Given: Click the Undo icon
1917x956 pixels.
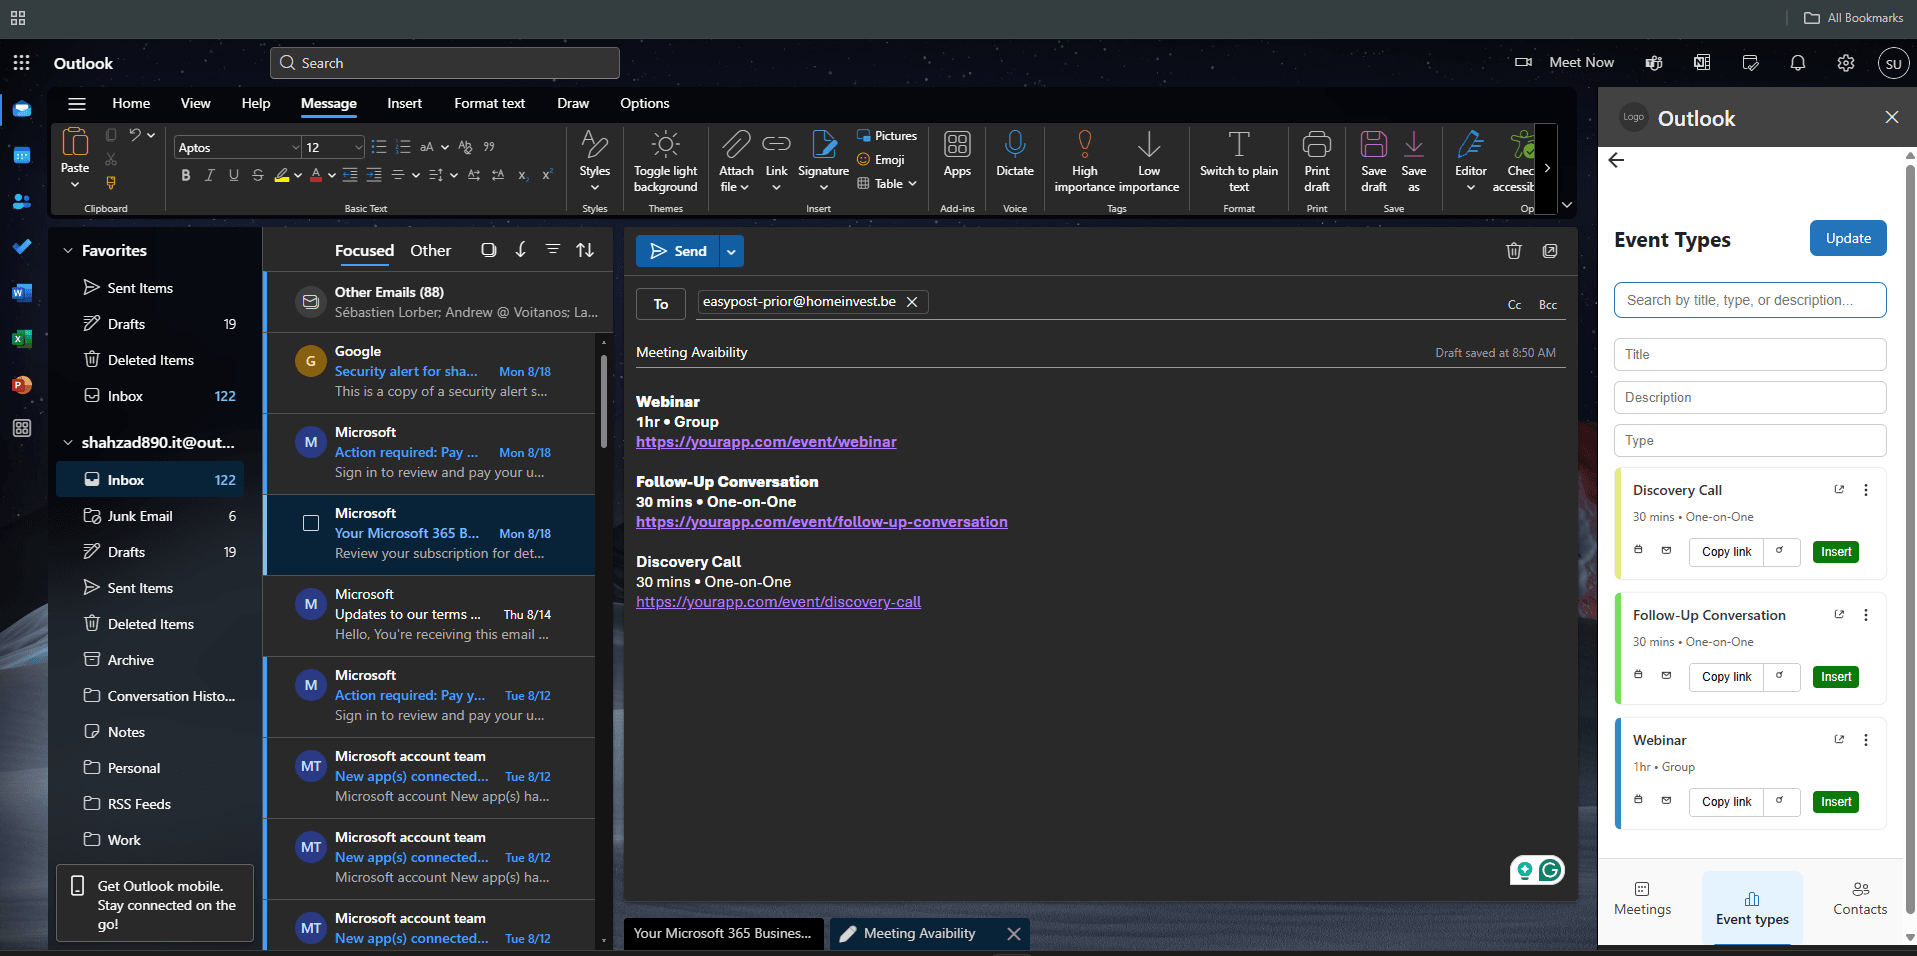Looking at the screenshot, I should 135,135.
